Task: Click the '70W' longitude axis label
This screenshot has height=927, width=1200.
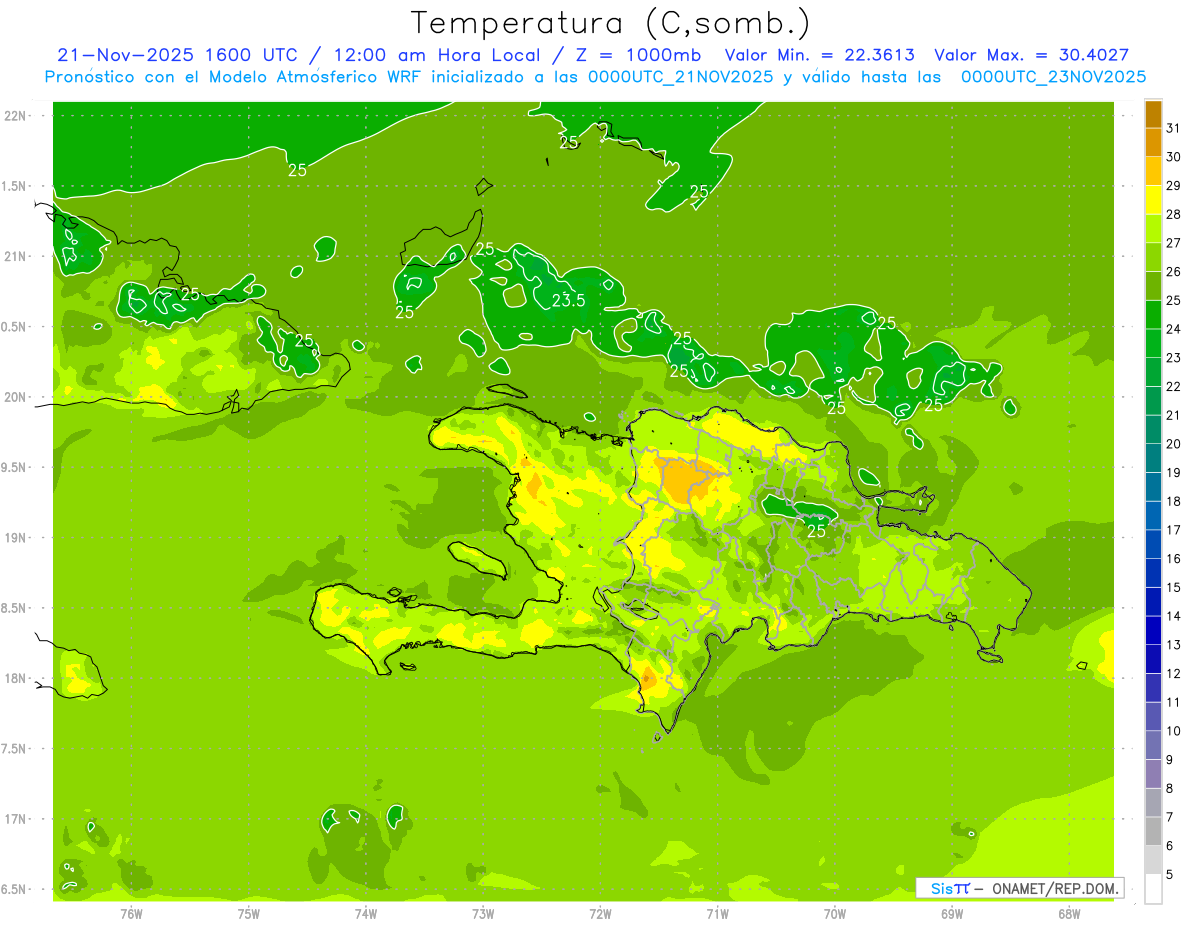Action: pos(834,913)
